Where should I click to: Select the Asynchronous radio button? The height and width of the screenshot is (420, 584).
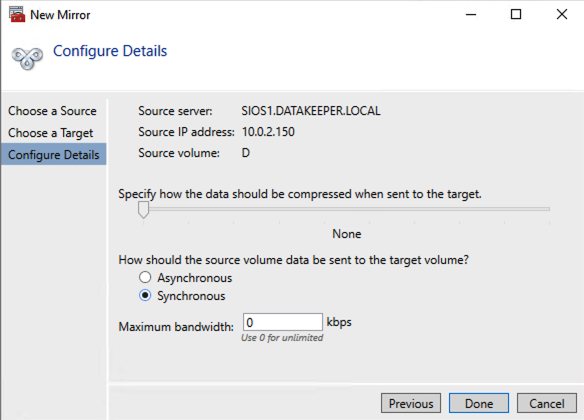pyautogui.click(x=145, y=277)
